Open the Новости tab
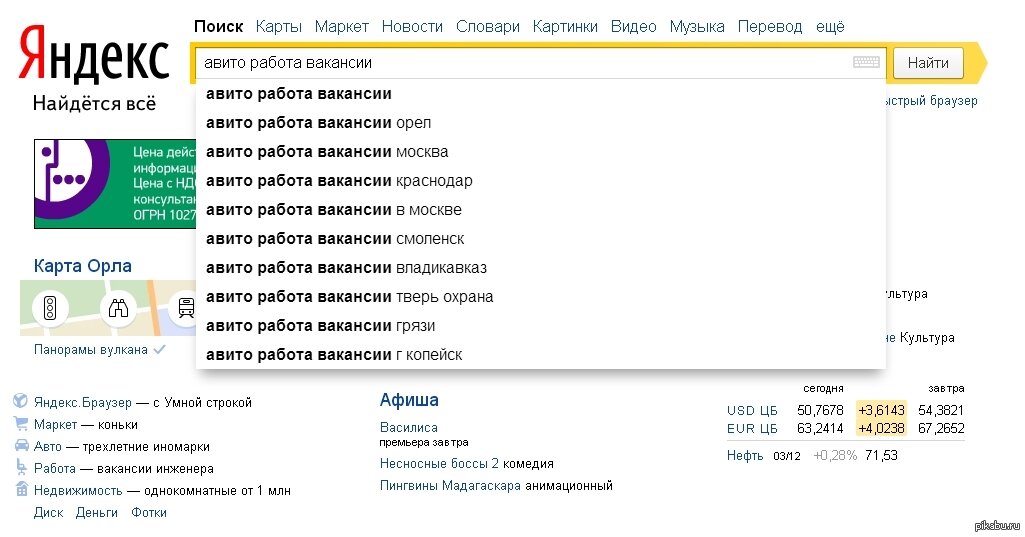 (412, 27)
